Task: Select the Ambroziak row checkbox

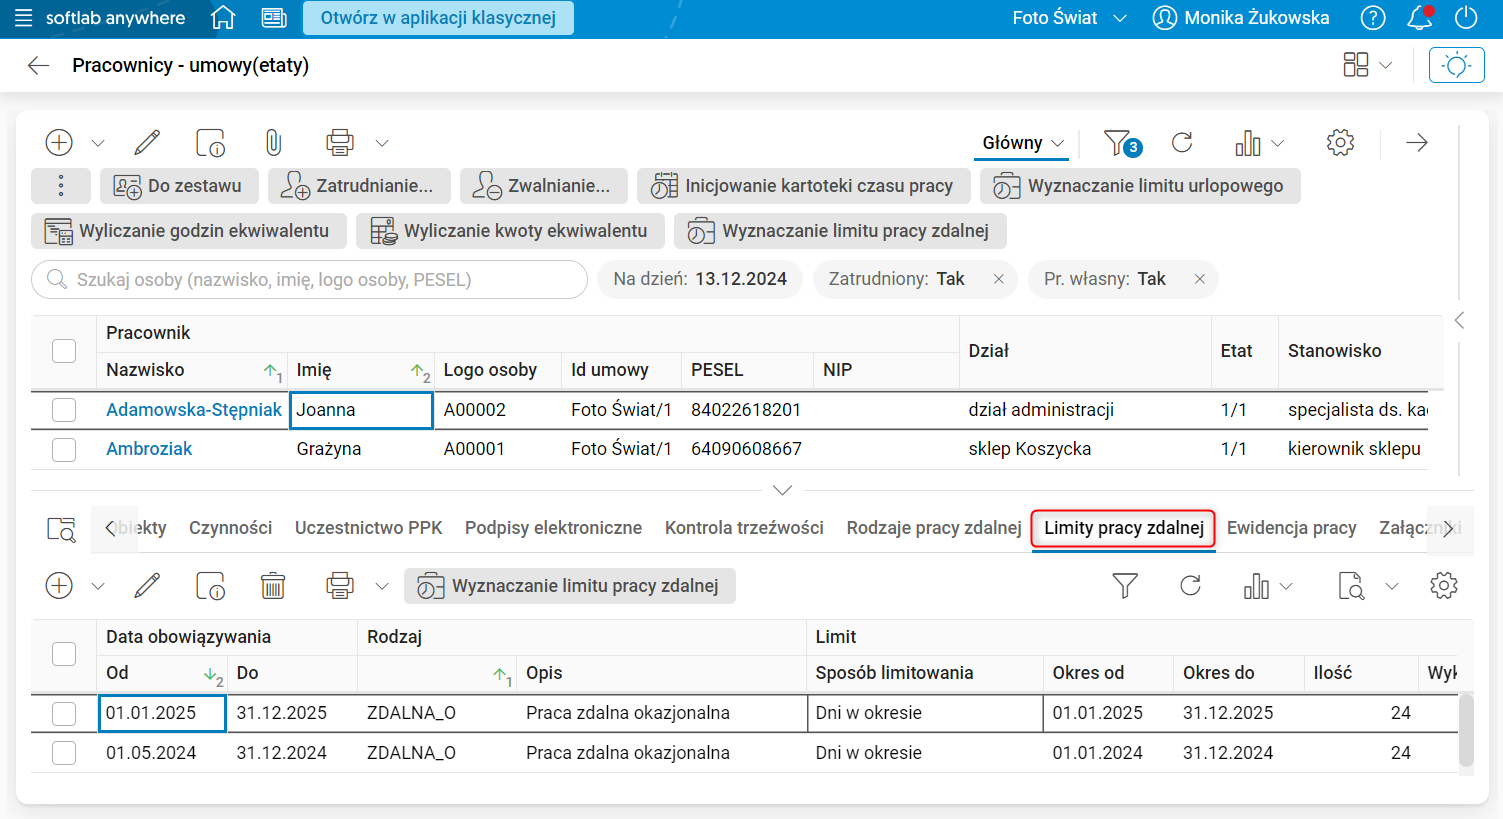Action: (x=64, y=449)
